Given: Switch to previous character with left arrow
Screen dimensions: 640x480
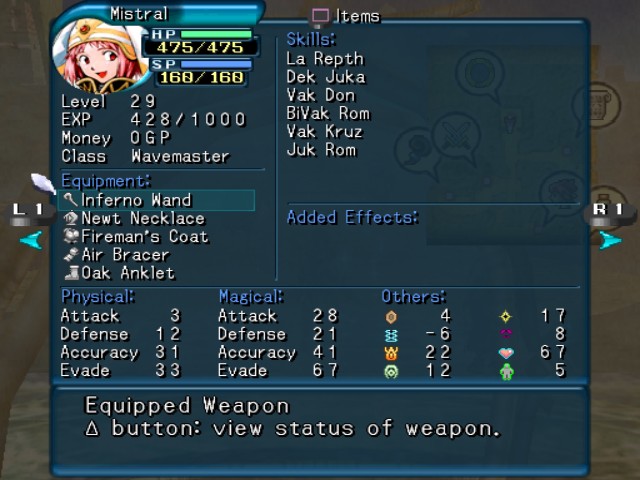Looking at the screenshot, I should (31, 240).
